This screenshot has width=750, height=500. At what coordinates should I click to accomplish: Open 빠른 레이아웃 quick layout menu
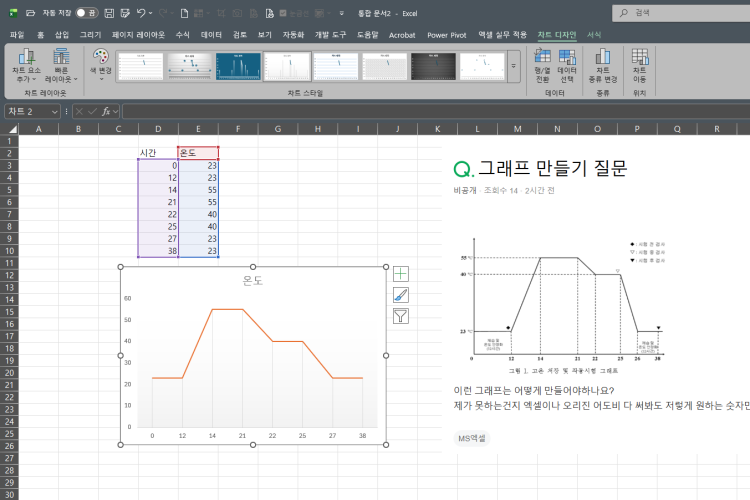coord(61,66)
